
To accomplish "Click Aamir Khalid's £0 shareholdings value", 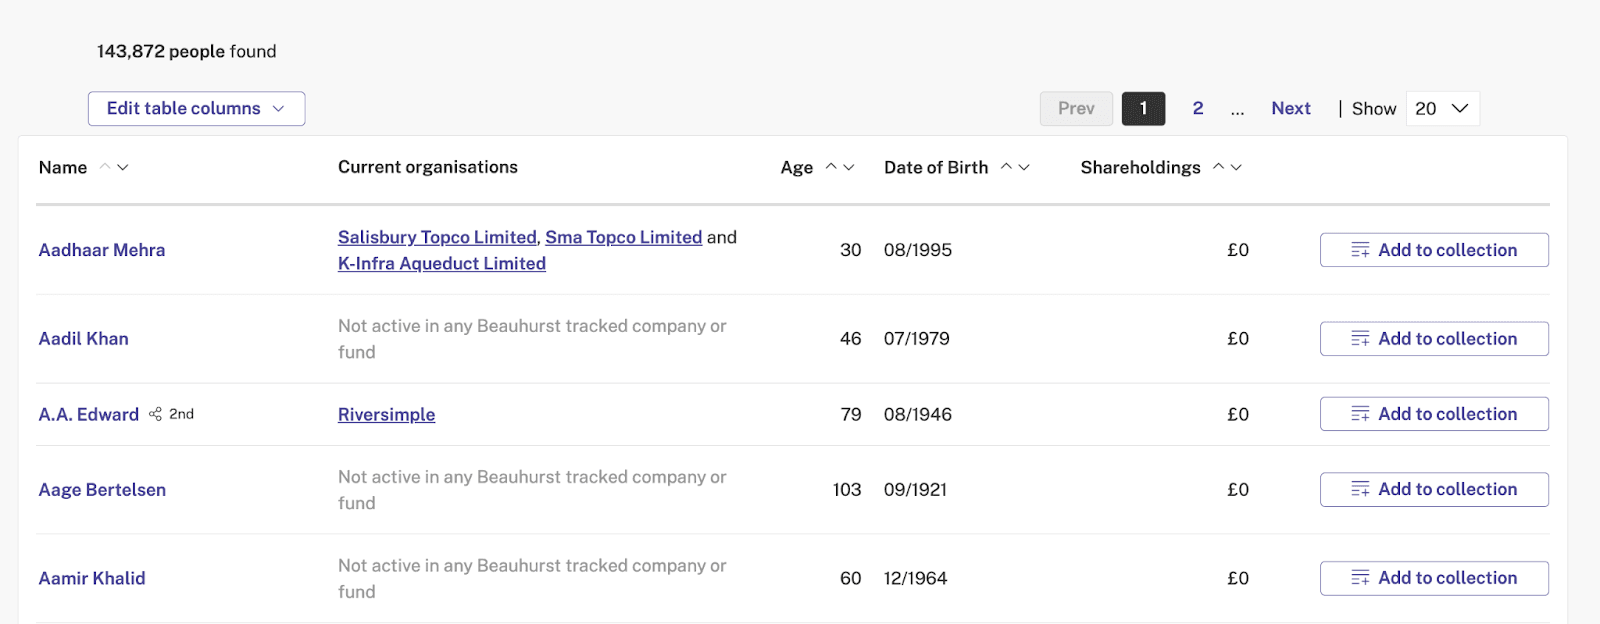I will click(x=1238, y=578).
